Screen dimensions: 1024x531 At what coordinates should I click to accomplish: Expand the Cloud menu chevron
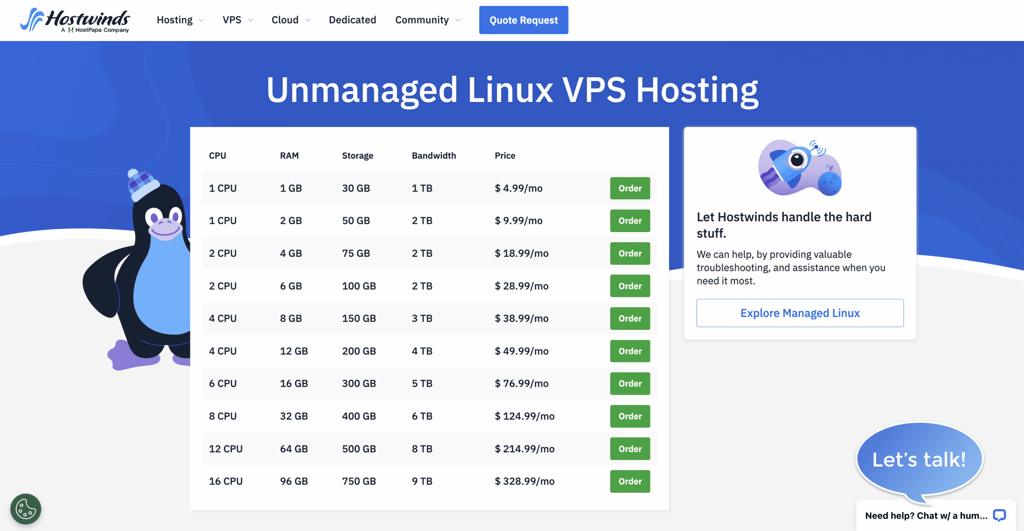[x=307, y=20]
